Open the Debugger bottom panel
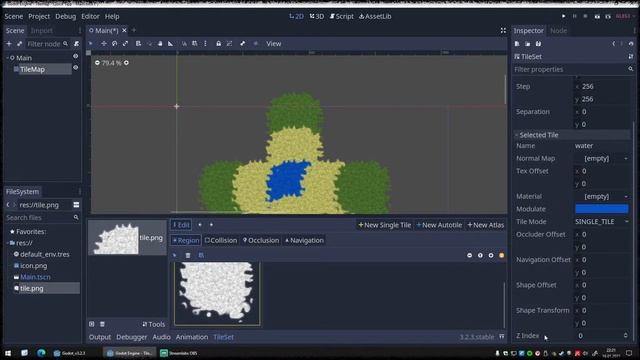The image size is (640, 360). click(x=131, y=337)
